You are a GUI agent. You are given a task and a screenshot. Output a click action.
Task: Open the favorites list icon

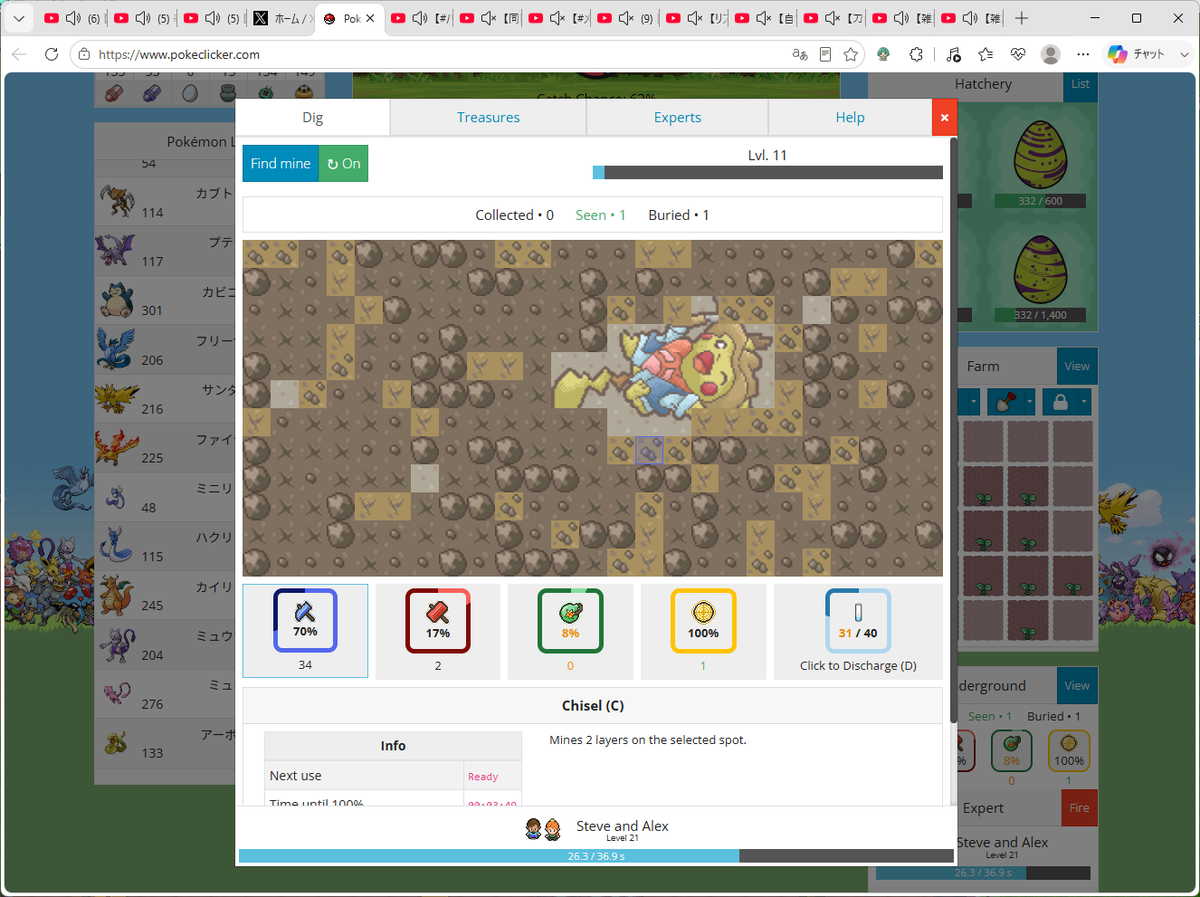986,54
